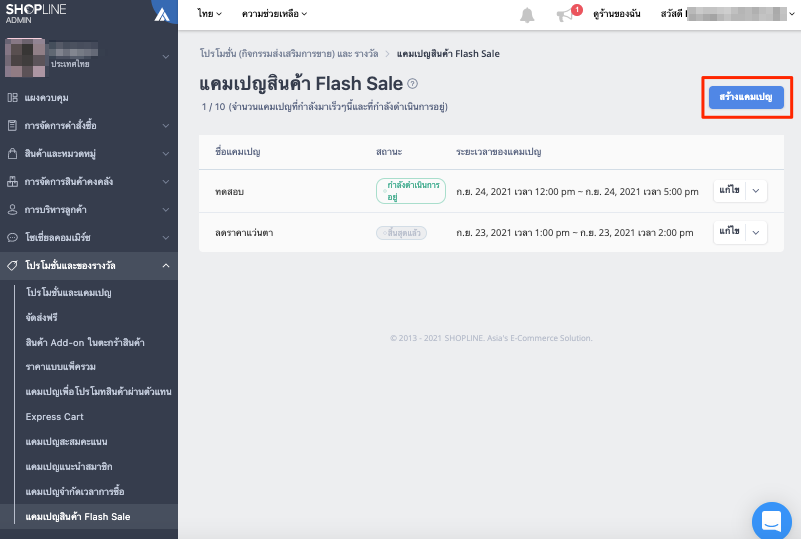
Task: Click the ลดราคาแว่นตา campaign name
Action: [244, 233]
